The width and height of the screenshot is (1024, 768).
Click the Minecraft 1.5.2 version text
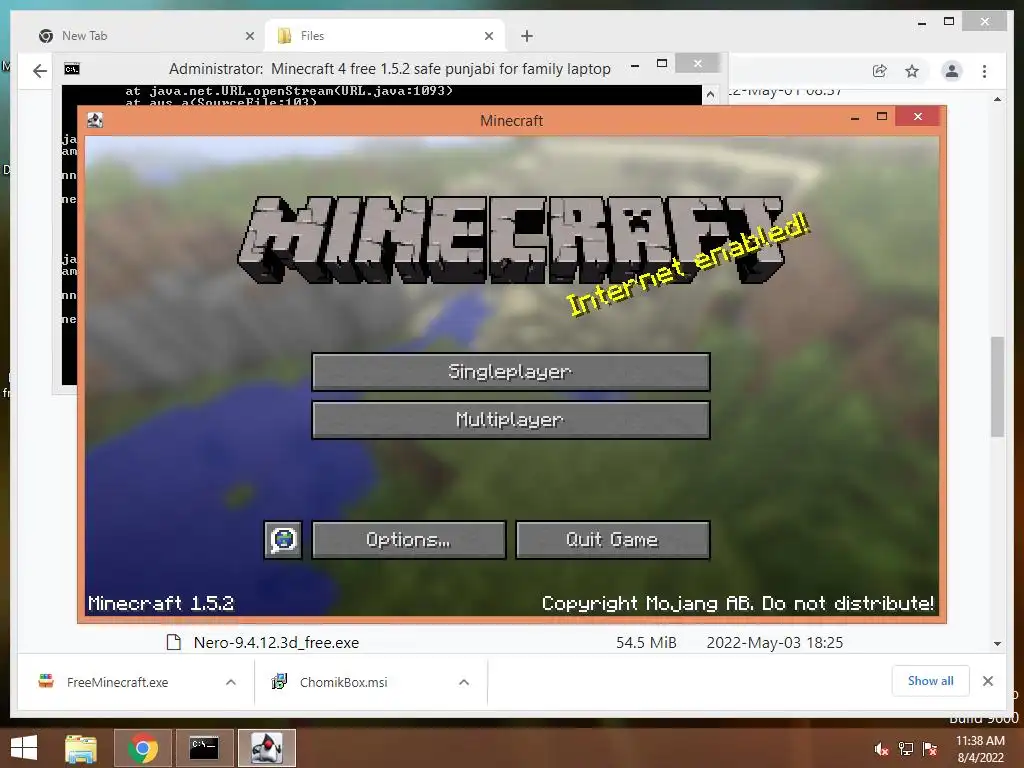[x=161, y=603]
